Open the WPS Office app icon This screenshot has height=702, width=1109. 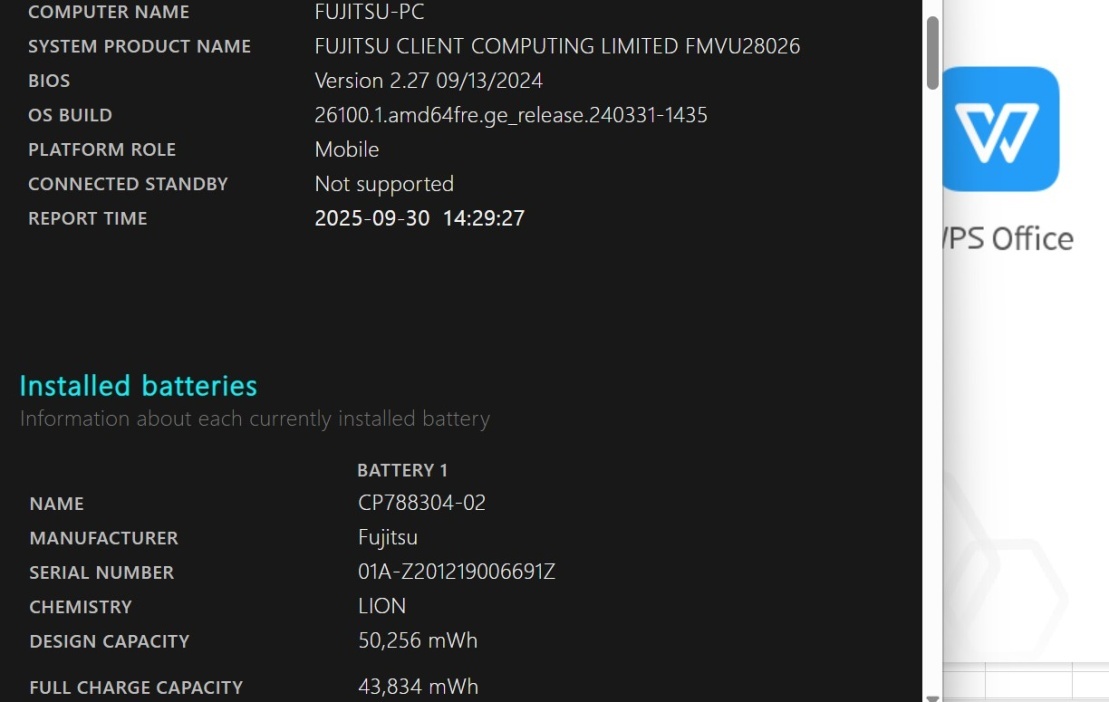point(1000,129)
